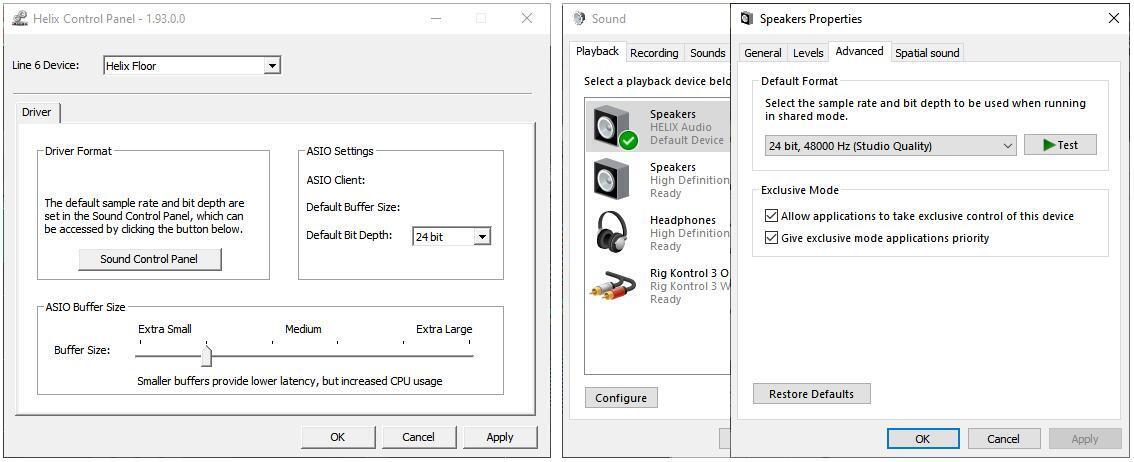Open the Levels tab
1134x462 pixels.
(x=808, y=53)
